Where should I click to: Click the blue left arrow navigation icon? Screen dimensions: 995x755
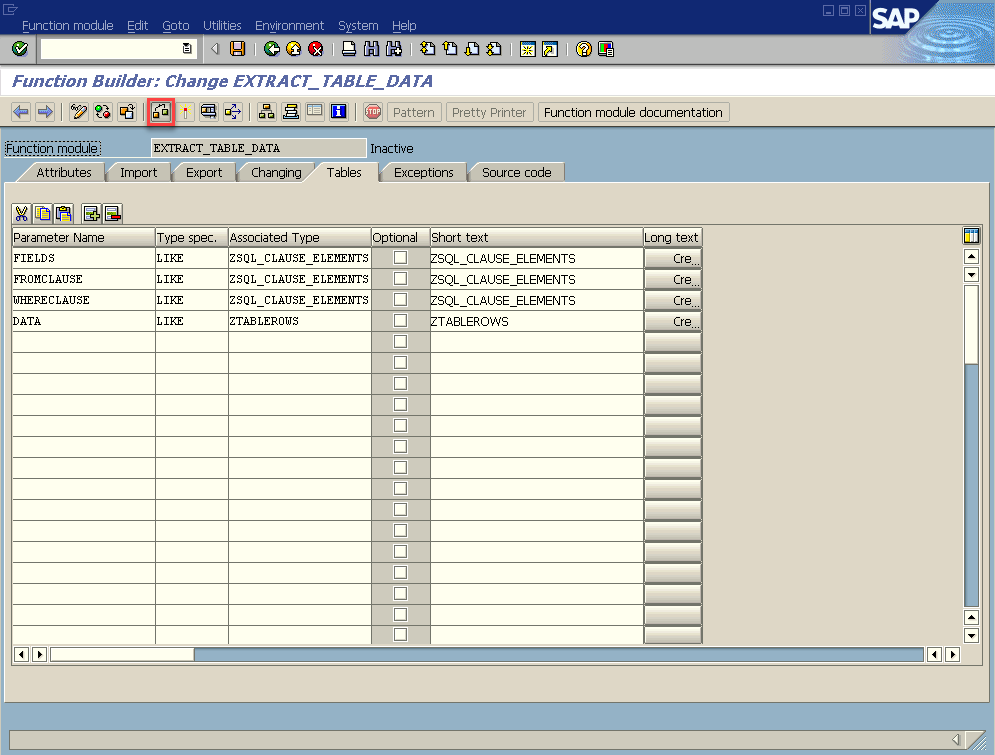[x=21, y=112]
